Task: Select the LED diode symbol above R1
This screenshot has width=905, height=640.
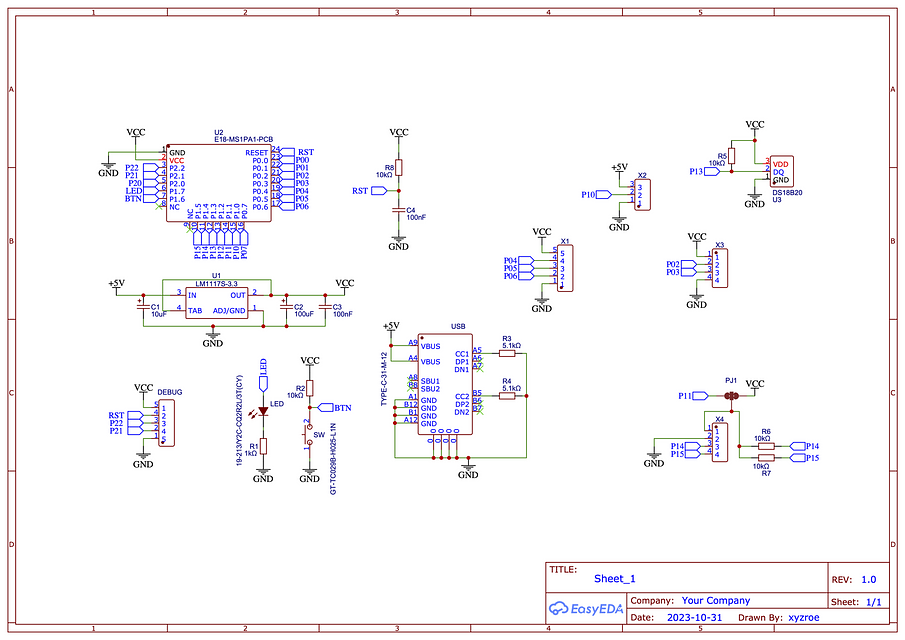Action: coord(263,411)
